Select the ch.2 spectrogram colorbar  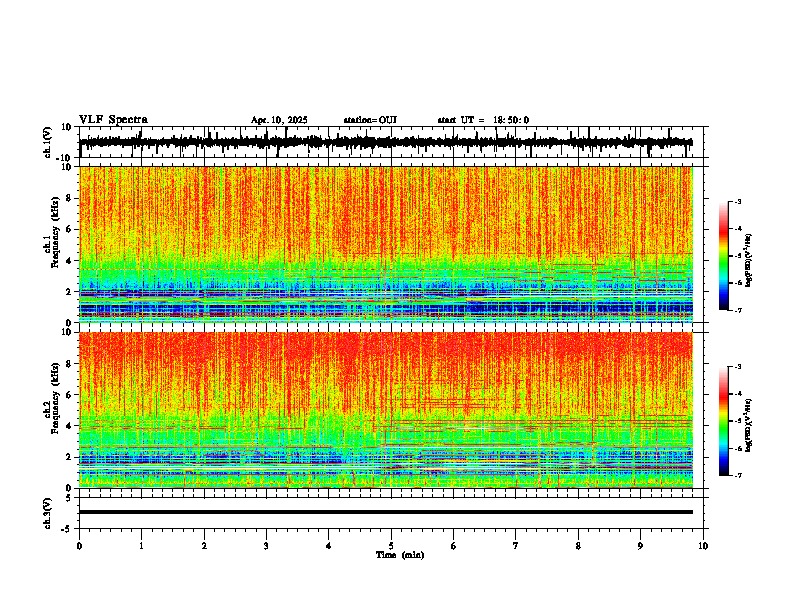click(x=724, y=421)
